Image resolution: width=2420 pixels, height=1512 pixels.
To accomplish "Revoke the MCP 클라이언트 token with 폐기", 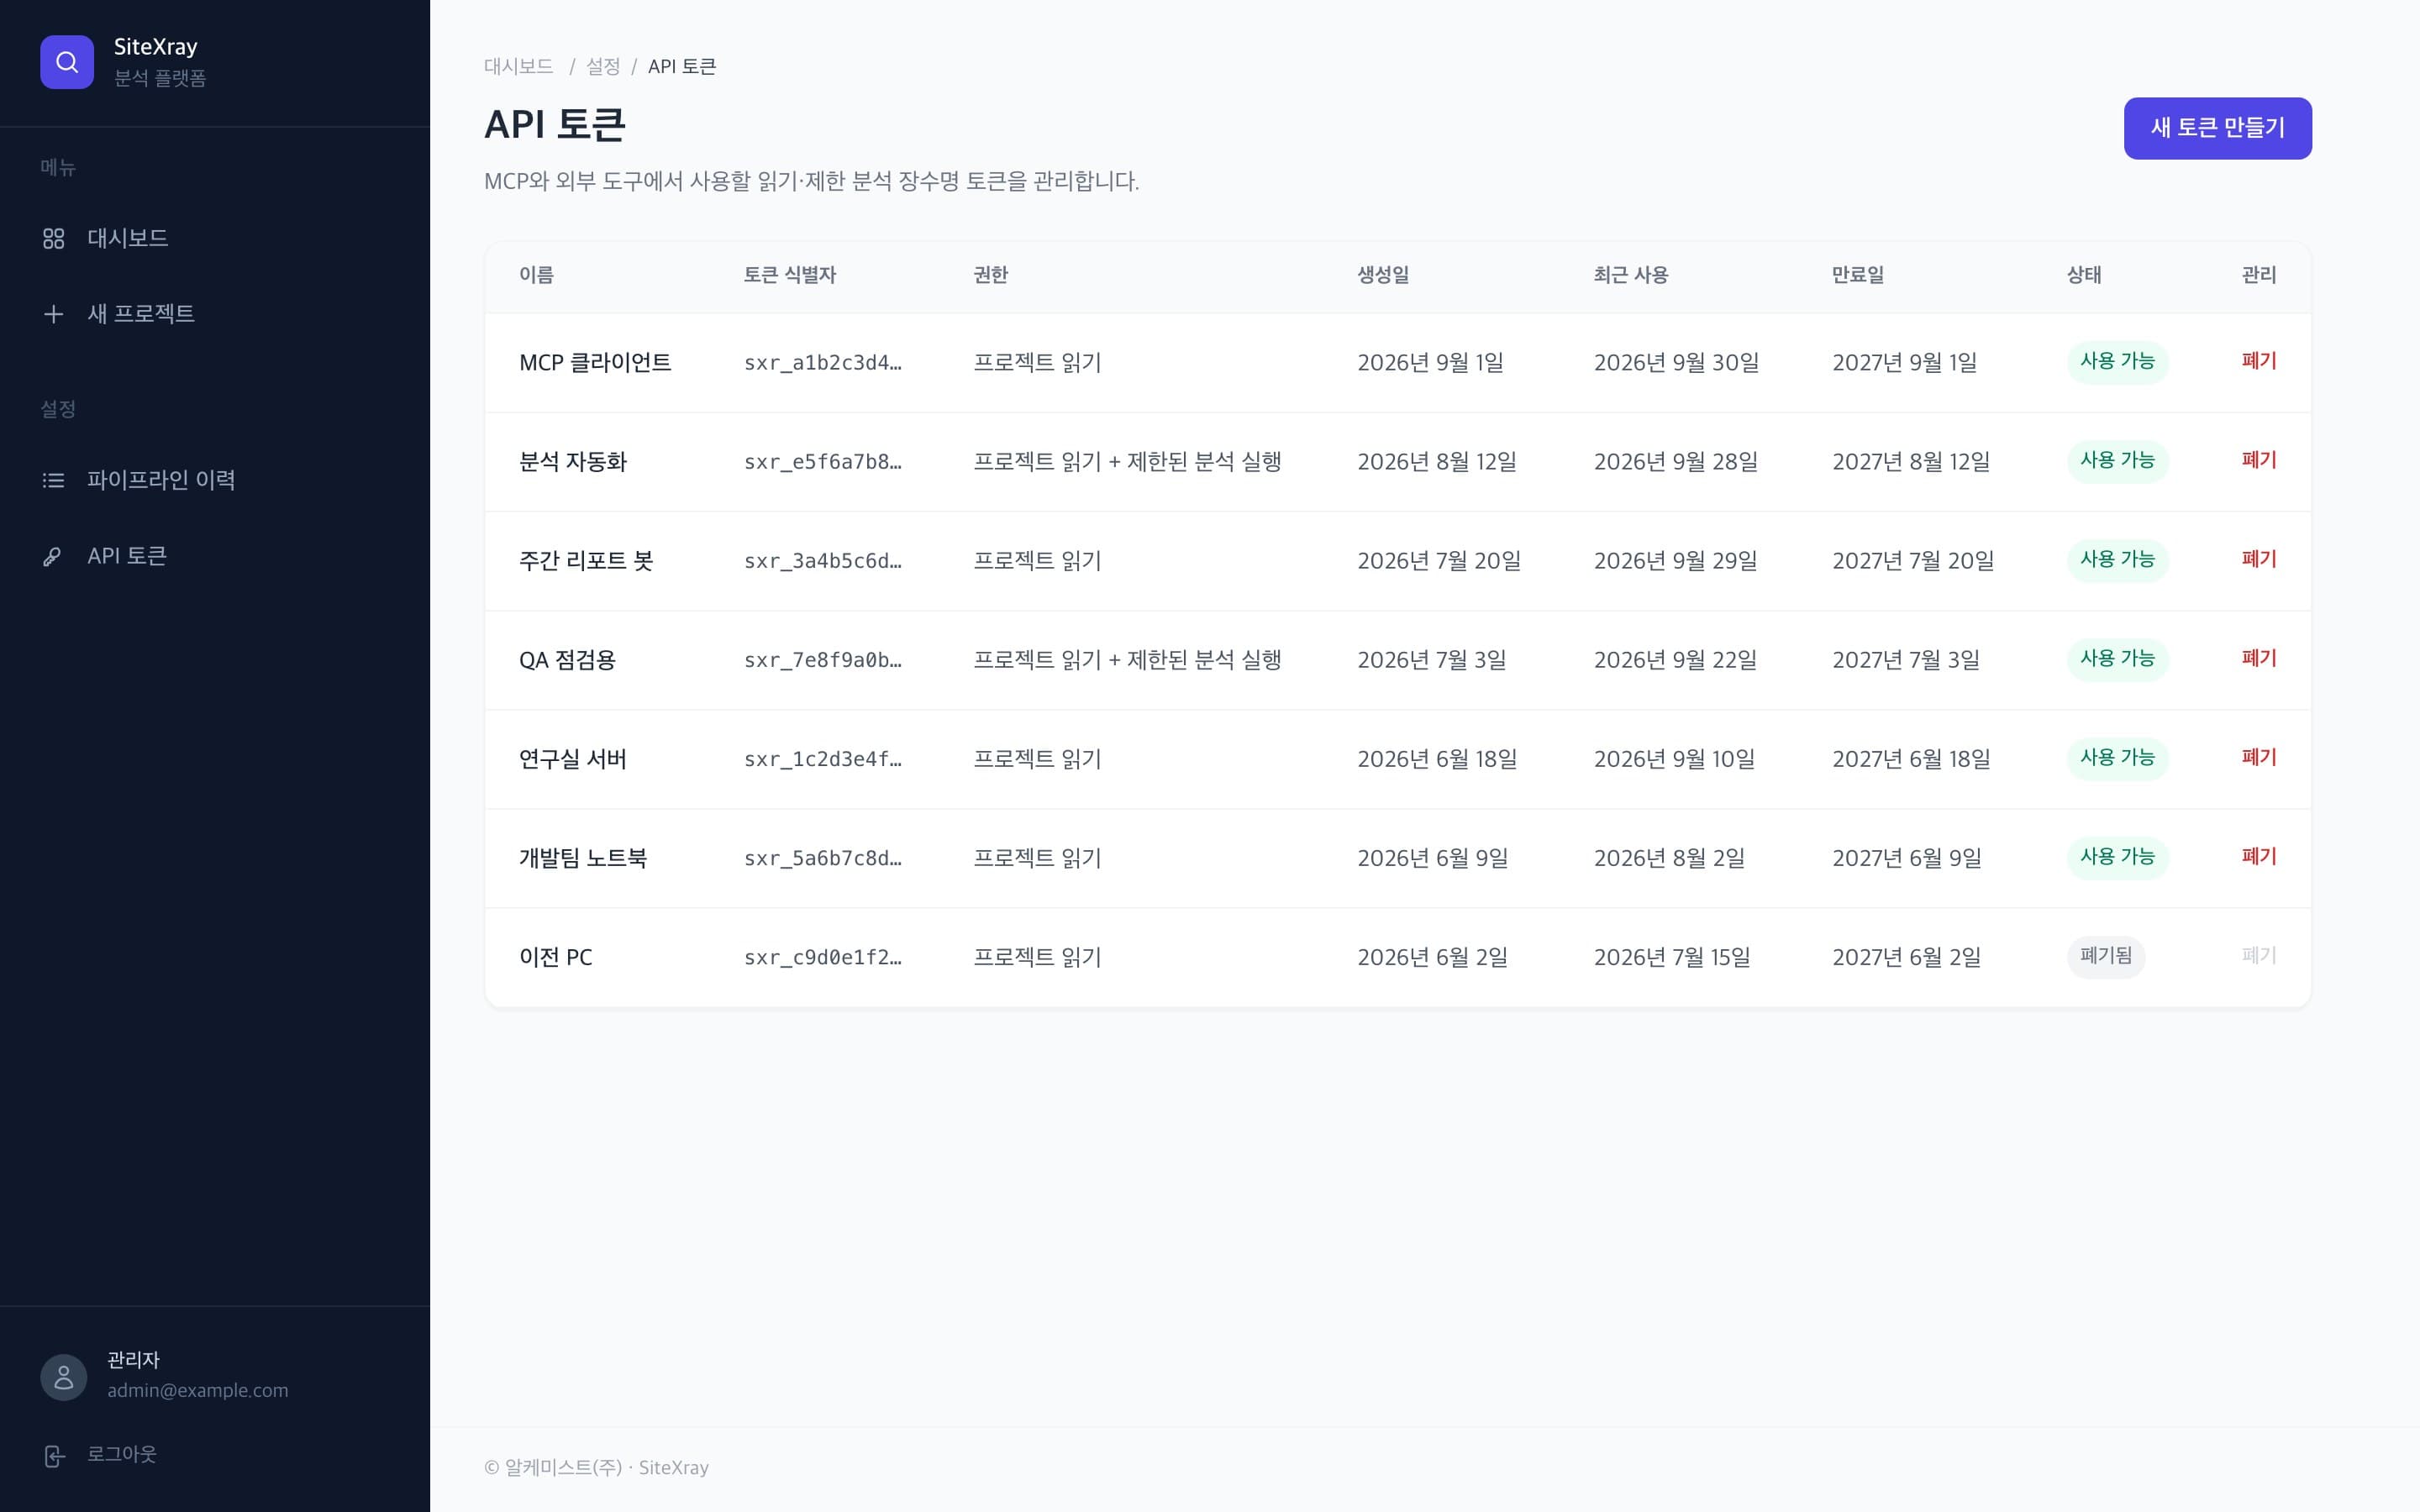I will (2258, 361).
